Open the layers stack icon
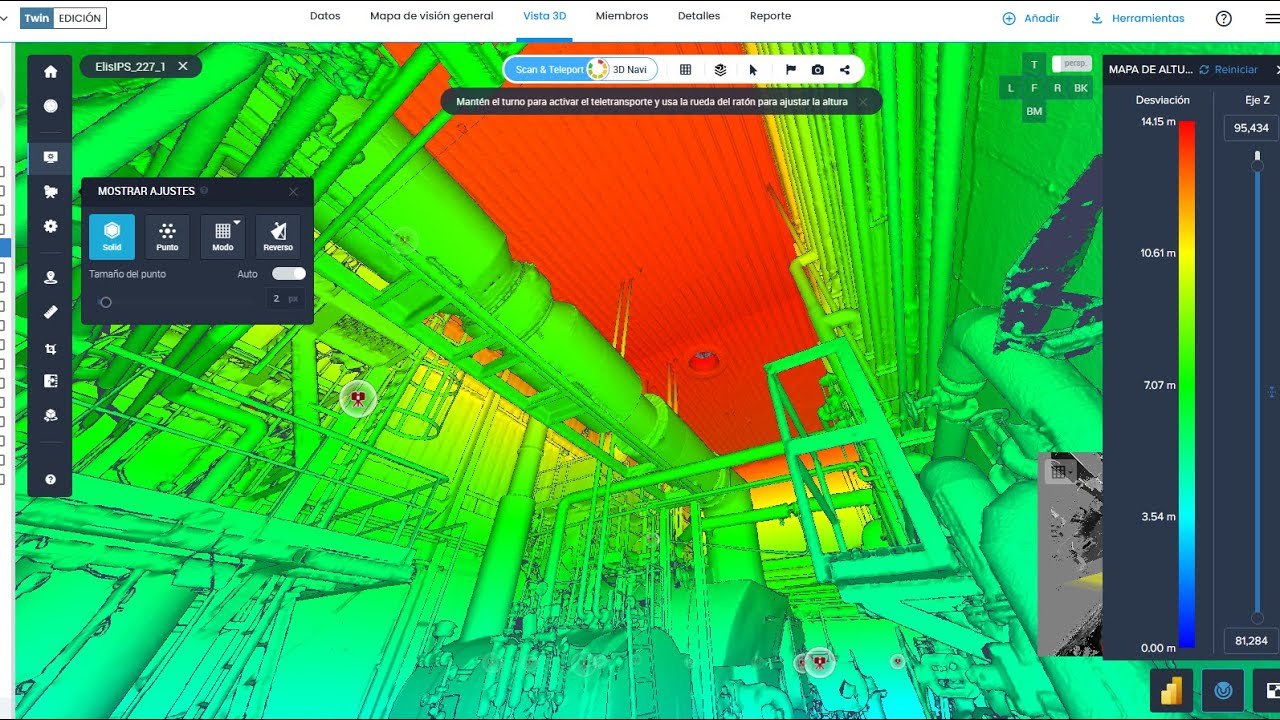Screen dimensions: 1280x720 (x=720, y=70)
